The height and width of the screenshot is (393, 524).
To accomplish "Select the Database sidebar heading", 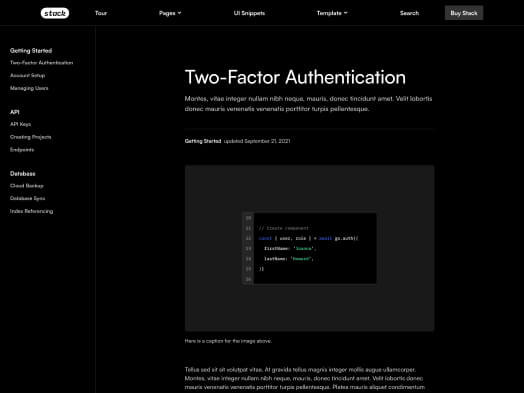I will 23,174.
